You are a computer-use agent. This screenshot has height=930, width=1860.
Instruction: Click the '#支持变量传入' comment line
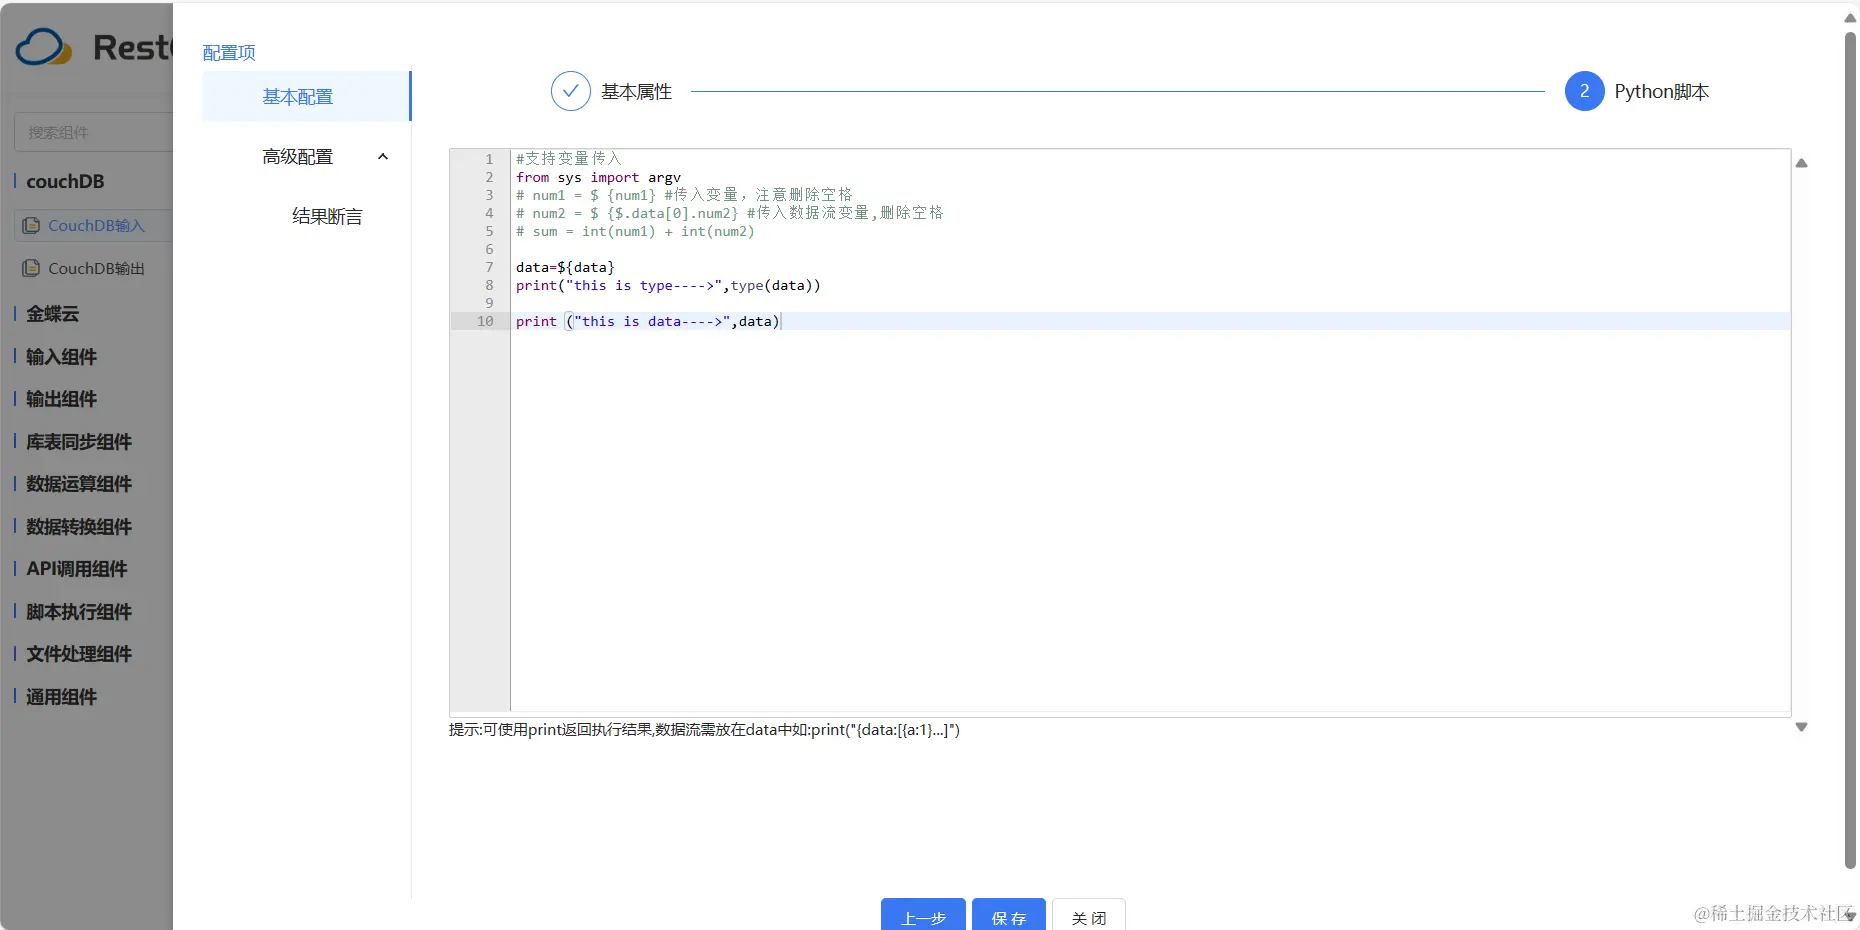[569, 159]
